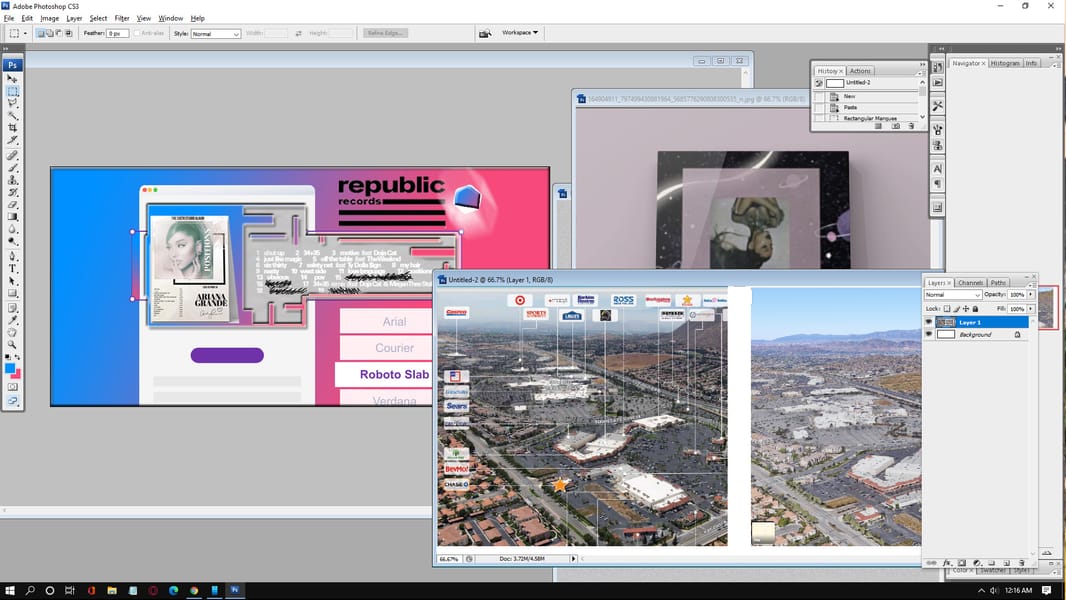This screenshot has width=1066, height=600.
Task: Open status bar info arrow menu
Action: [573, 559]
